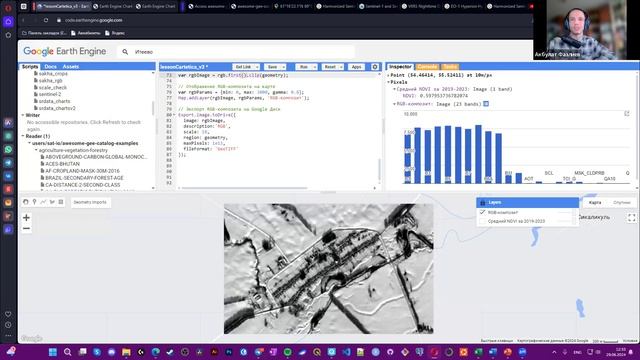Switch to the Assets tab
Image resolution: width=640 pixels, height=360 pixels.
click(x=71, y=67)
